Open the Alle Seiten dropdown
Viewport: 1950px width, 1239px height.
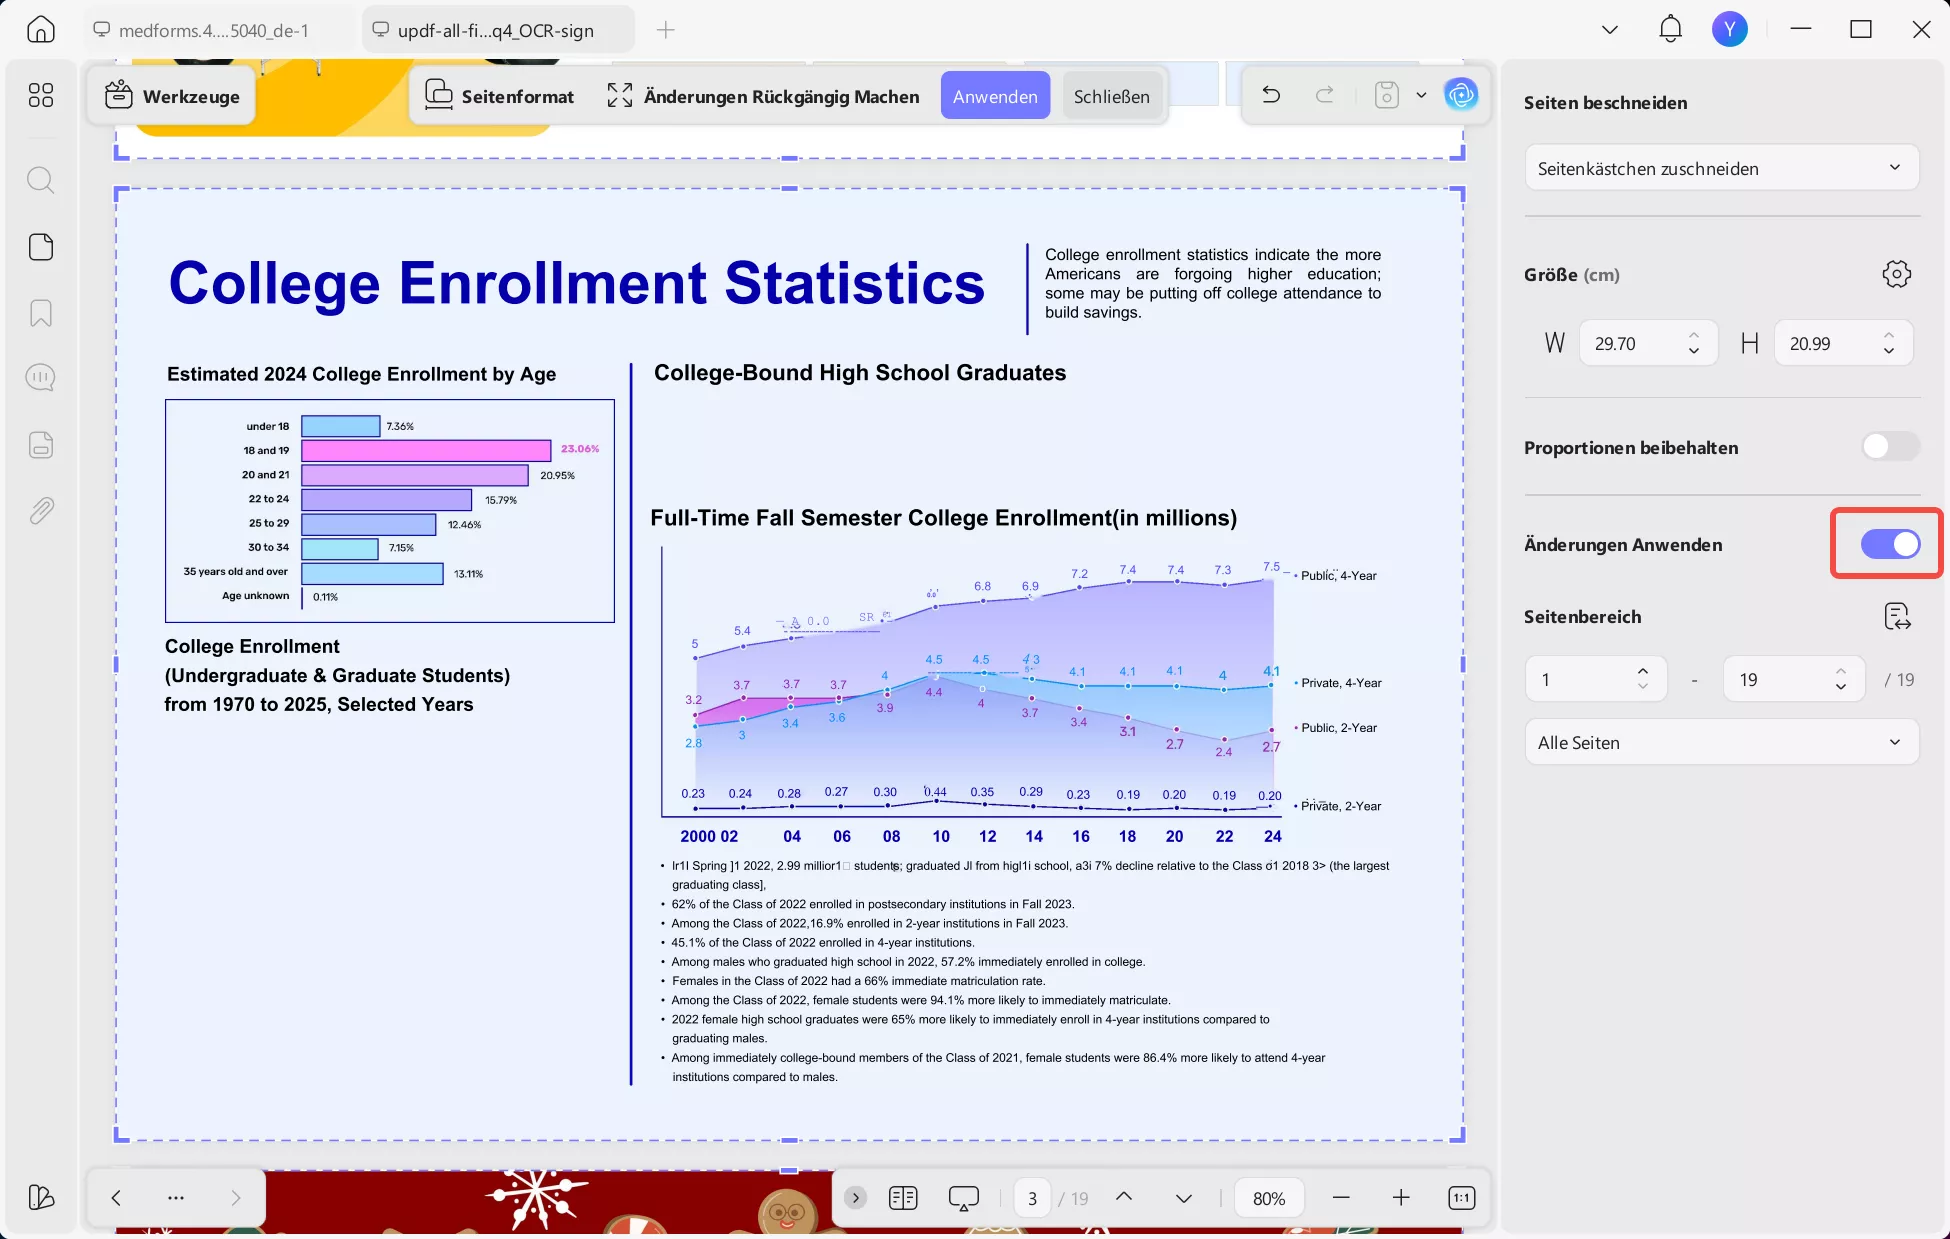(x=1720, y=742)
